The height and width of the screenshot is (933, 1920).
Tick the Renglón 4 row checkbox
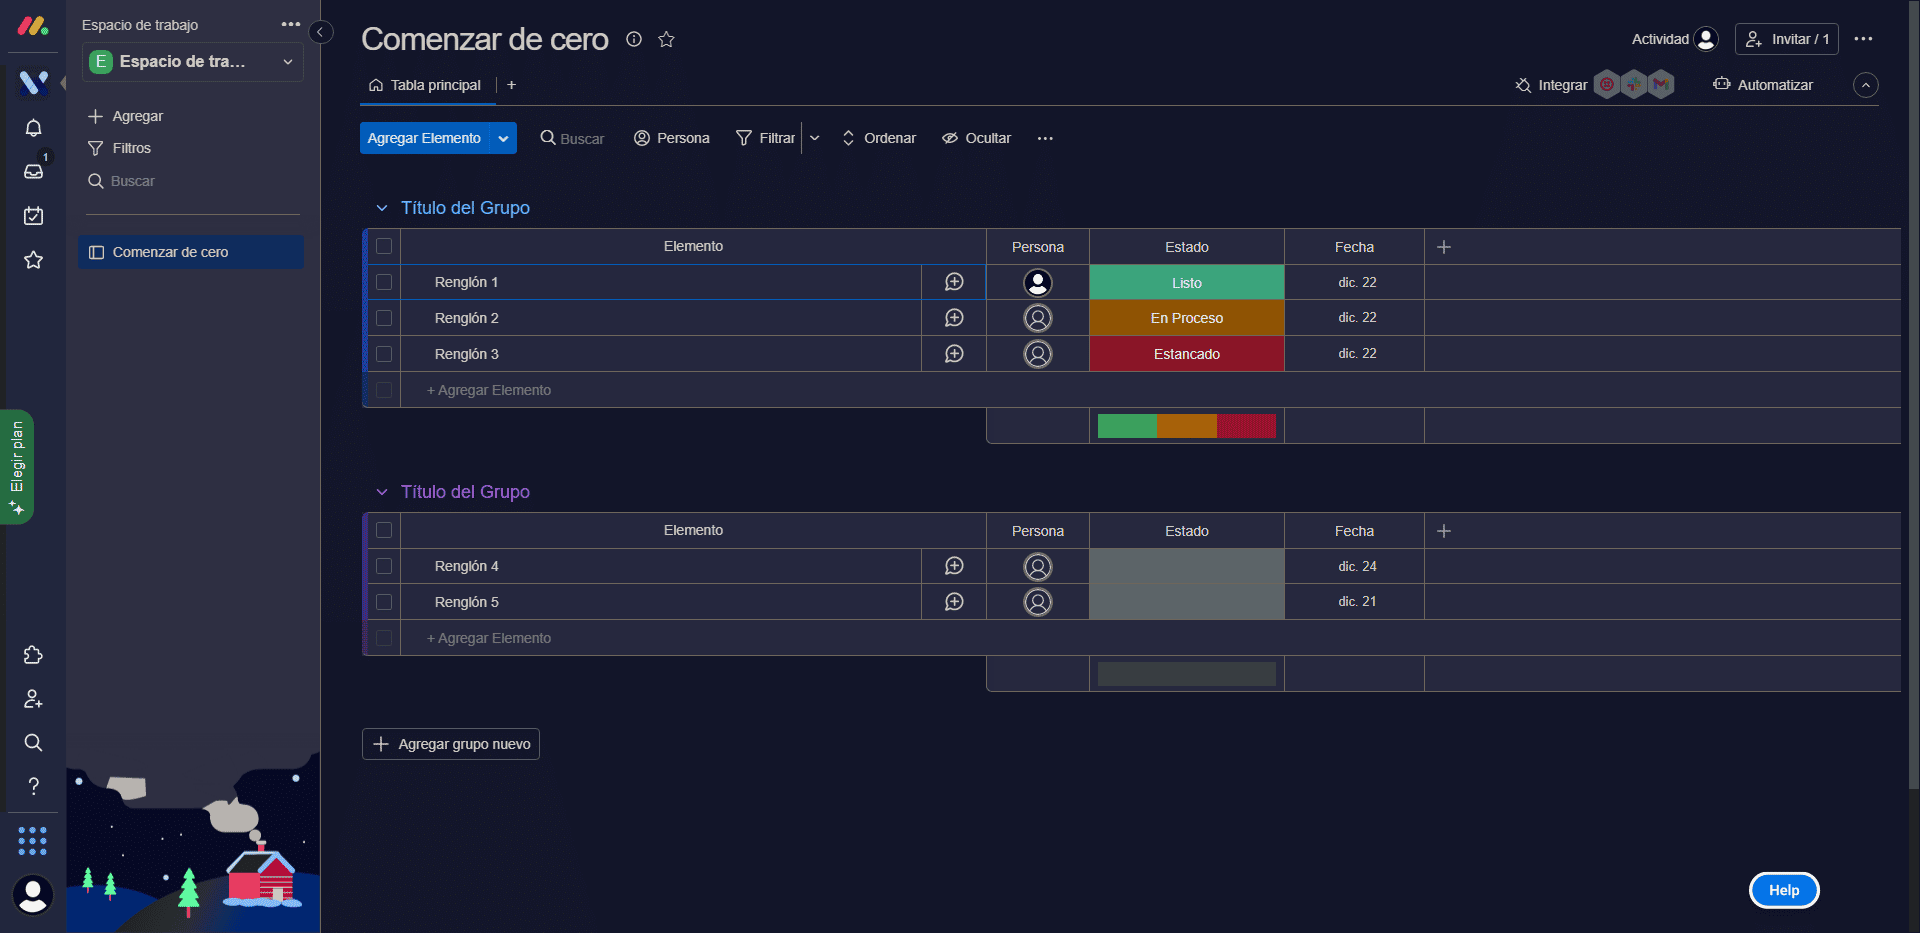tap(384, 566)
